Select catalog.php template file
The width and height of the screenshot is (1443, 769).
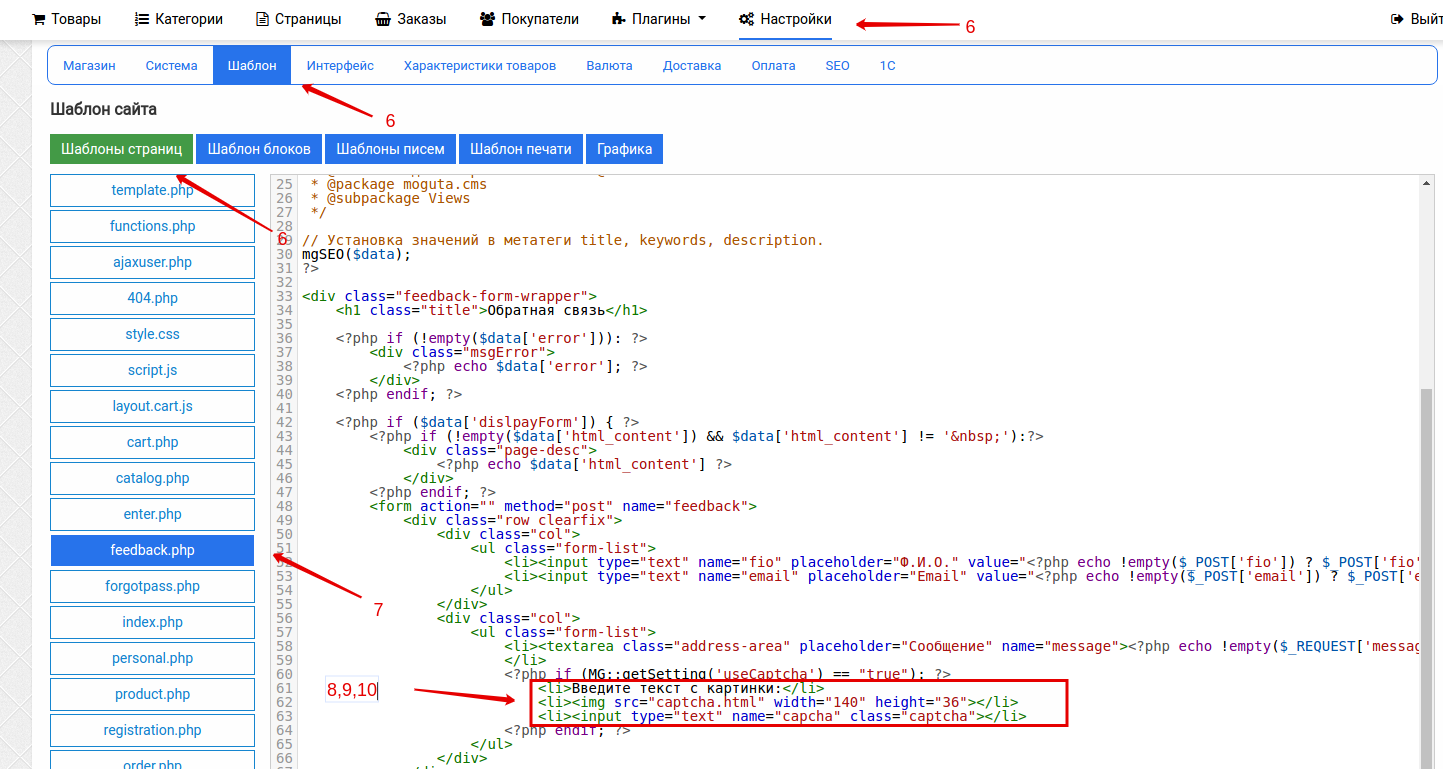(x=152, y=478)
